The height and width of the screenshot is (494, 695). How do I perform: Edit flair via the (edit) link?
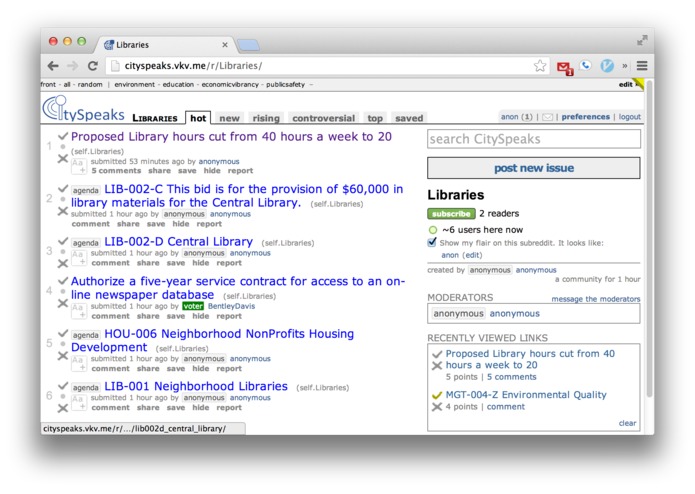coord(472,255)
